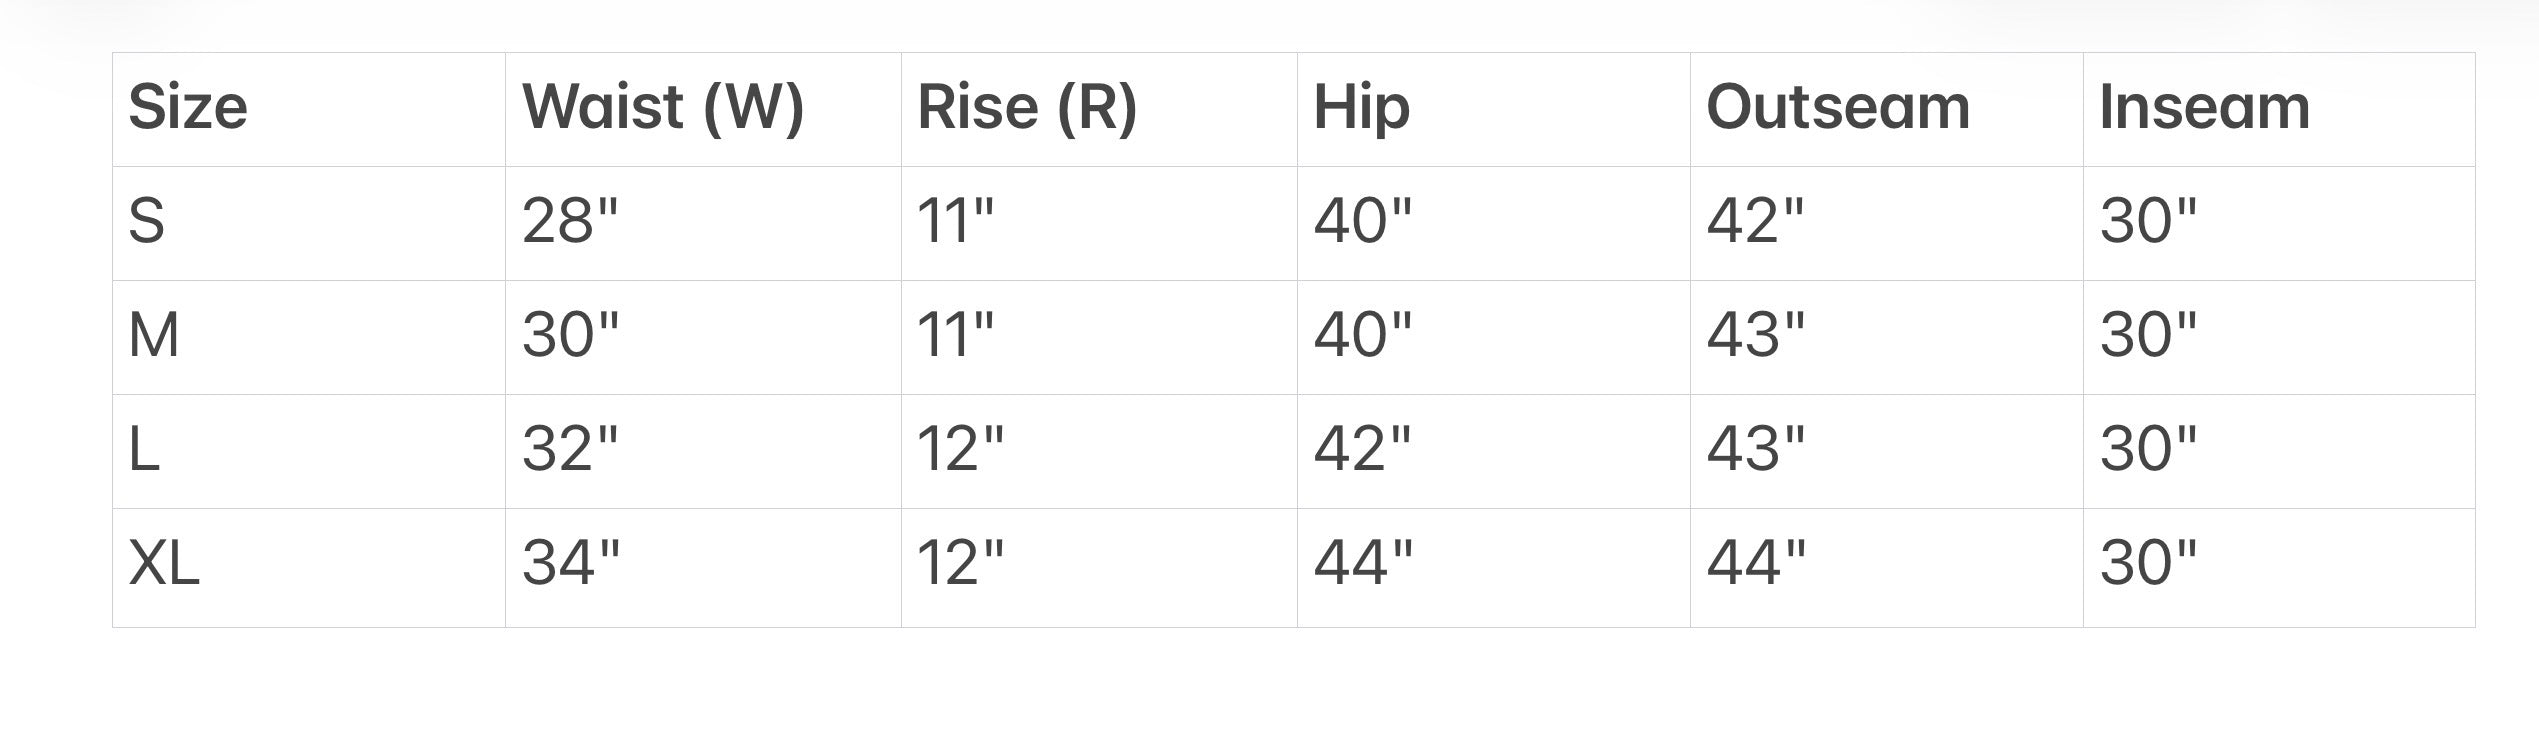Click the Waist (W) column header
This screenshot has width=2539, height=741.
pos(662,107)
